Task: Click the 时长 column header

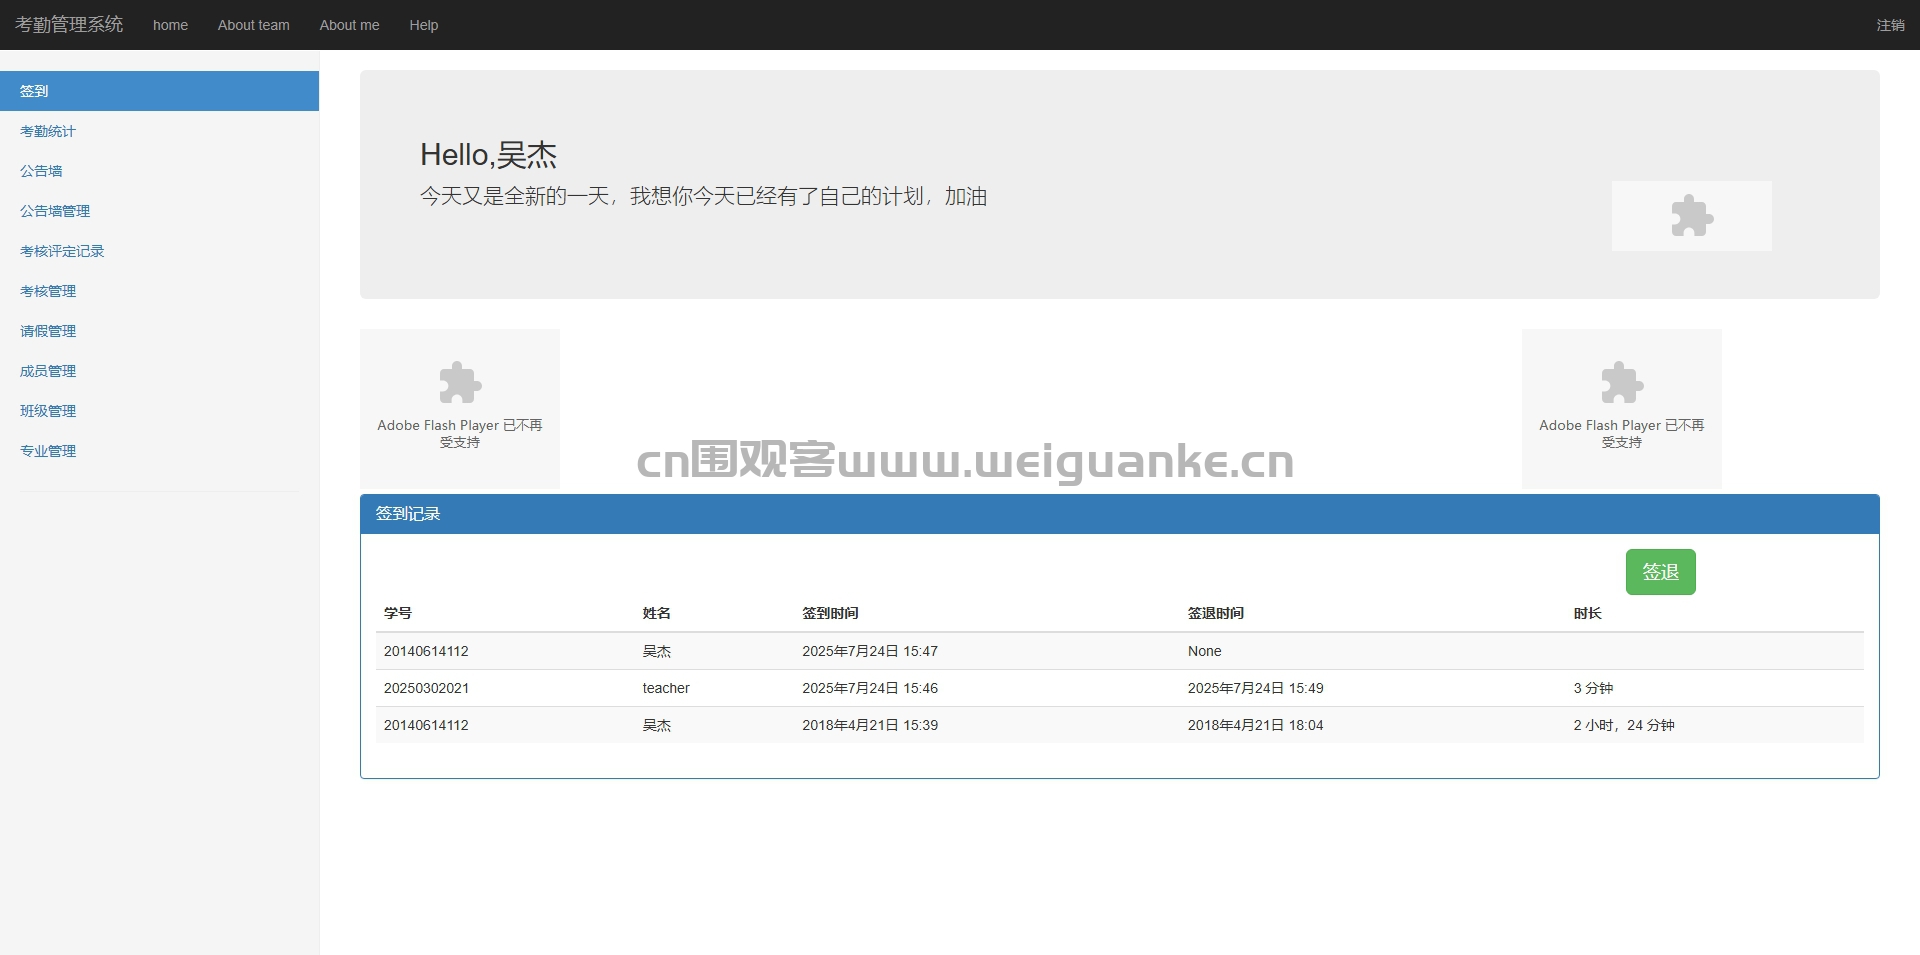Action: (x=1588, y=613)
